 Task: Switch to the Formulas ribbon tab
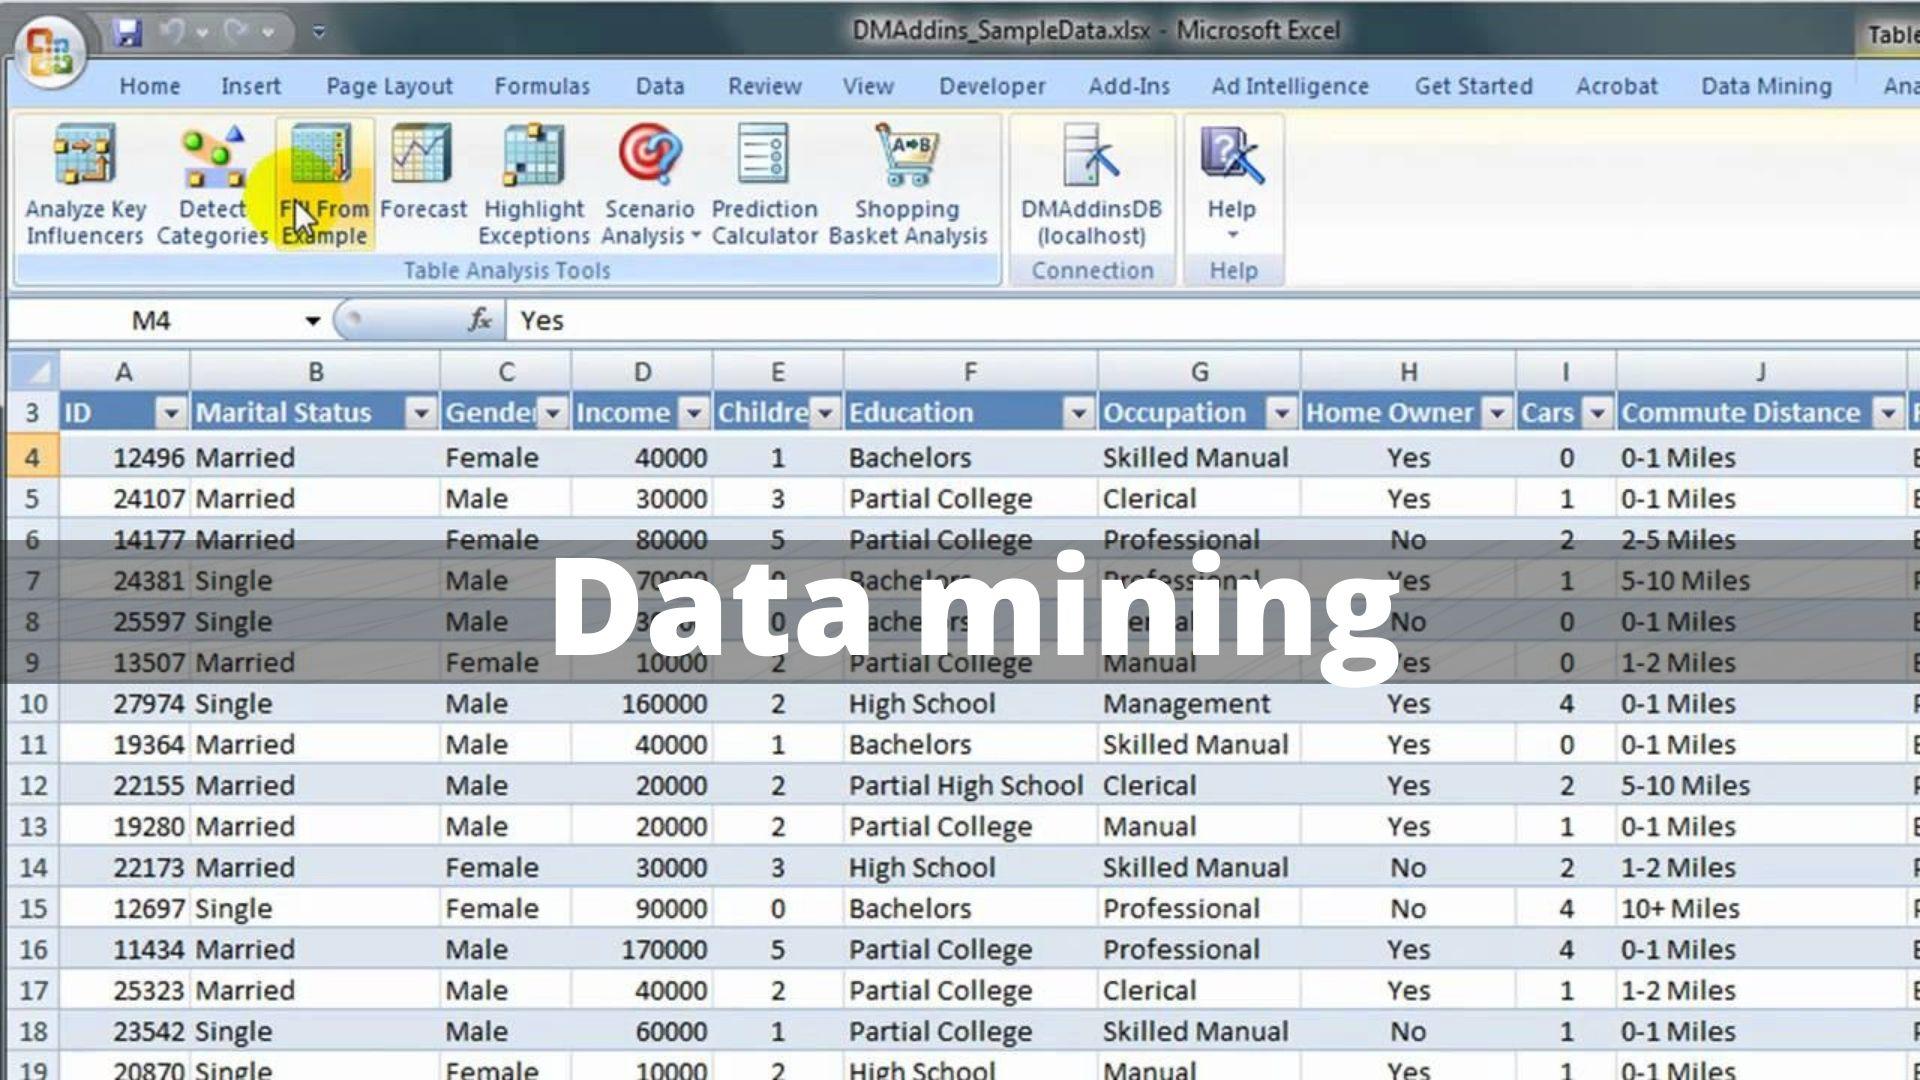point(541,86)
